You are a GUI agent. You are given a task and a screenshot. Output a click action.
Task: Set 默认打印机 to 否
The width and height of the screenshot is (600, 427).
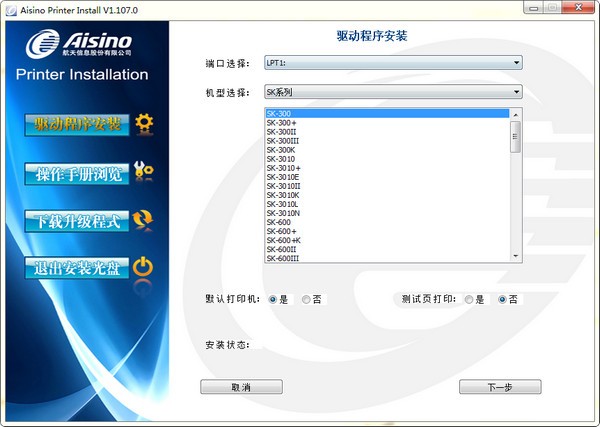tap(306, 300)
